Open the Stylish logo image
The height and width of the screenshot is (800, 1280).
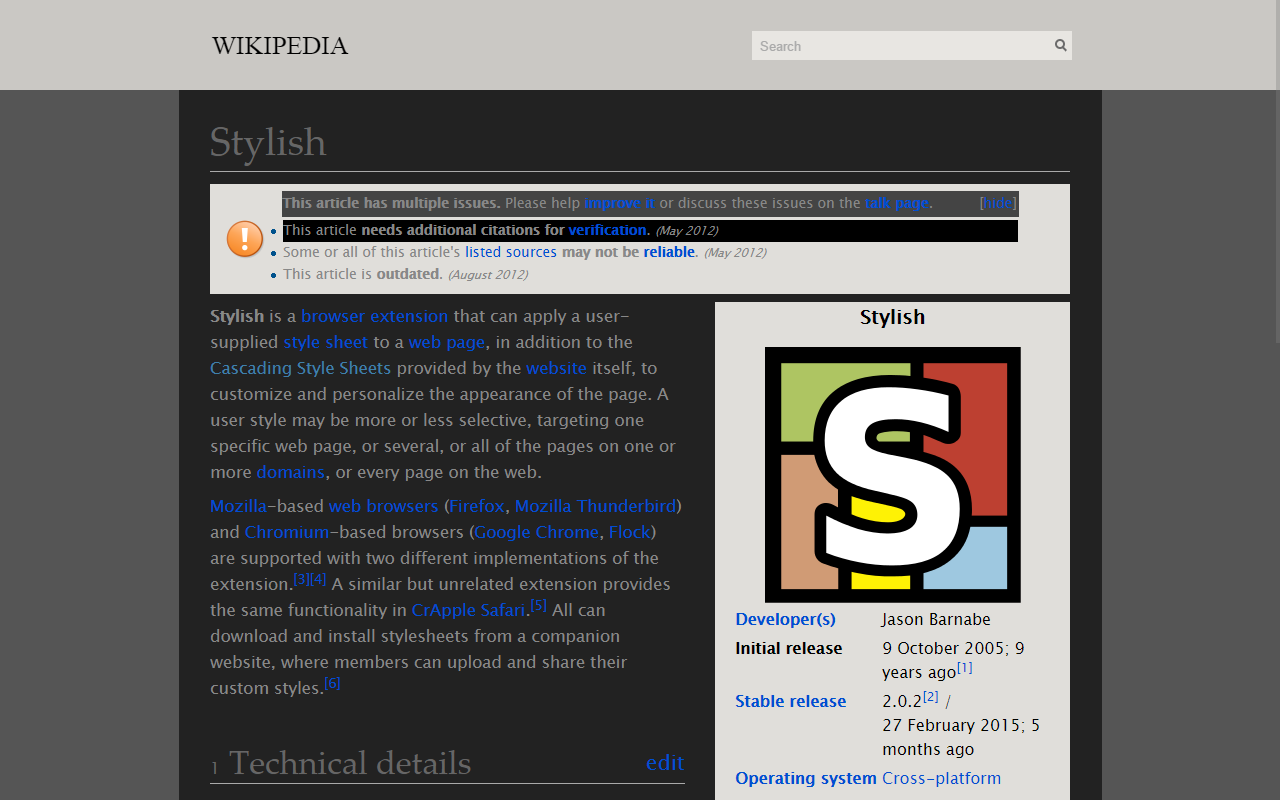tap(892, 475)
